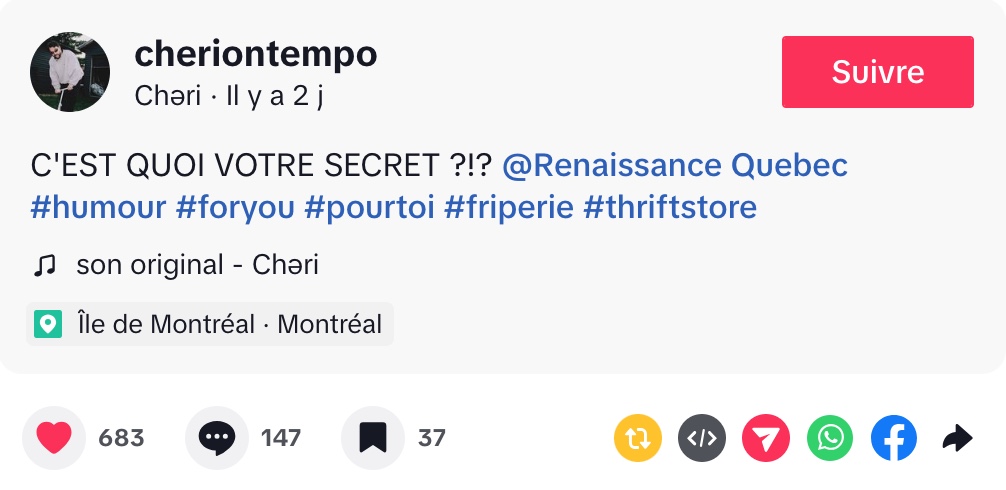Like the video with the heart icon
The image size is (1006, 490).
click(x=54, y=438)
